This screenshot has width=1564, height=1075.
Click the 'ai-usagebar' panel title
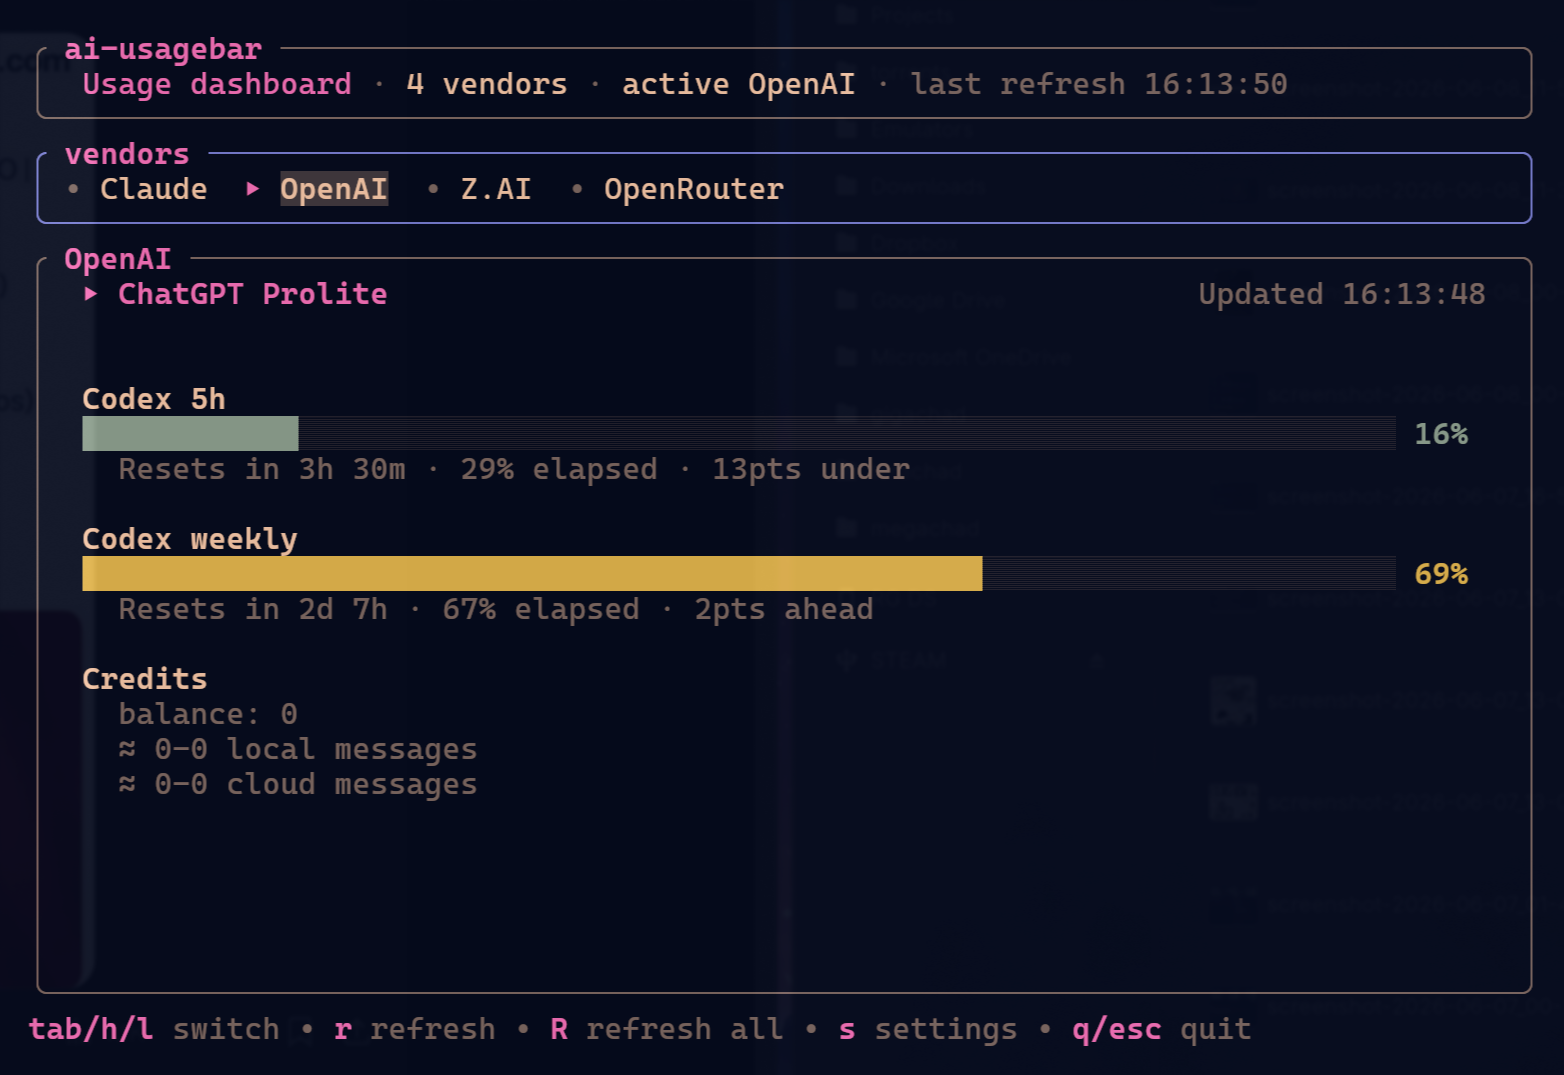[x=163, y=49]
